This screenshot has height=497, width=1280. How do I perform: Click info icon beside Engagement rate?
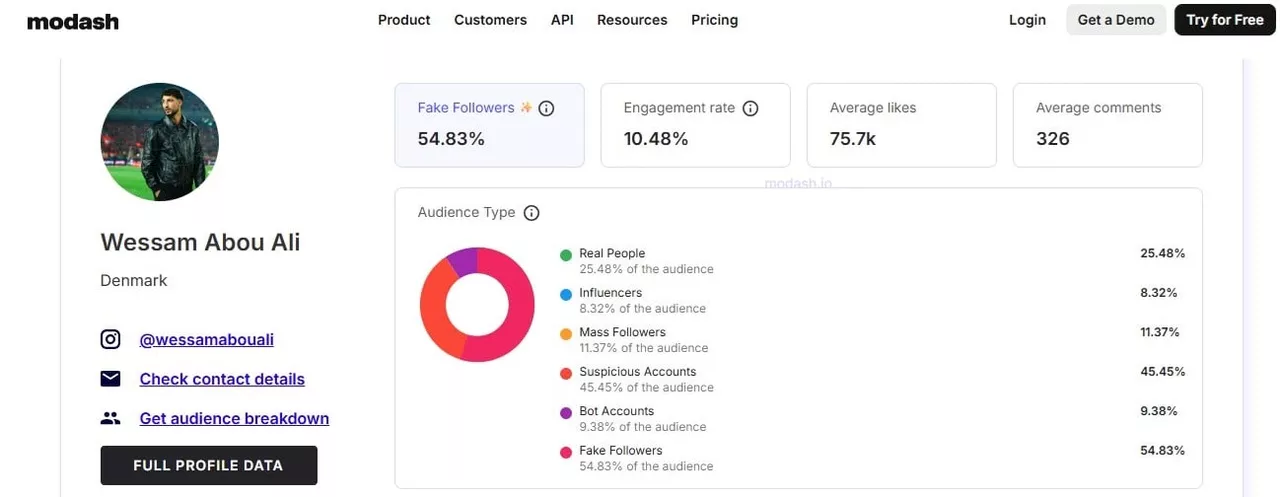[x=750, y=108]
